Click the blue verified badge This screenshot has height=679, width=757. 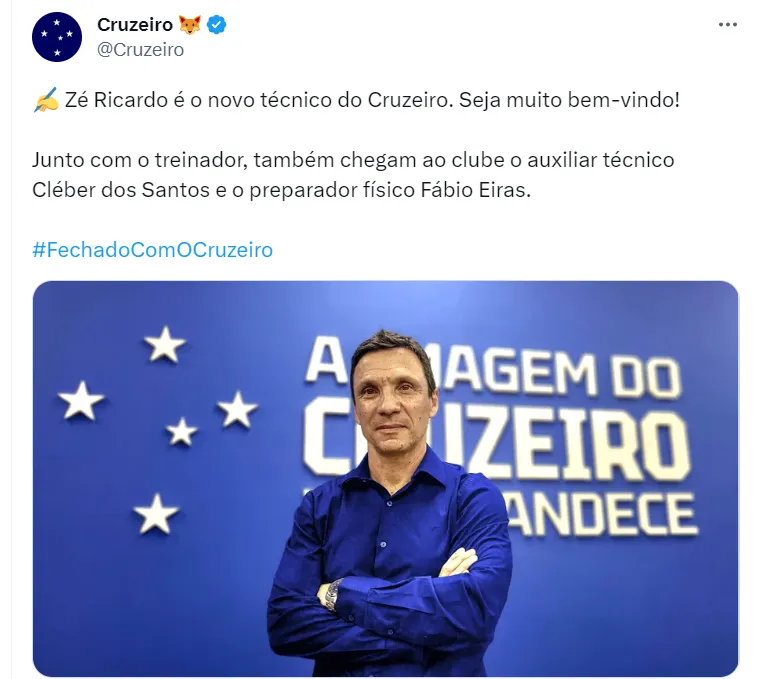point(217,25)
